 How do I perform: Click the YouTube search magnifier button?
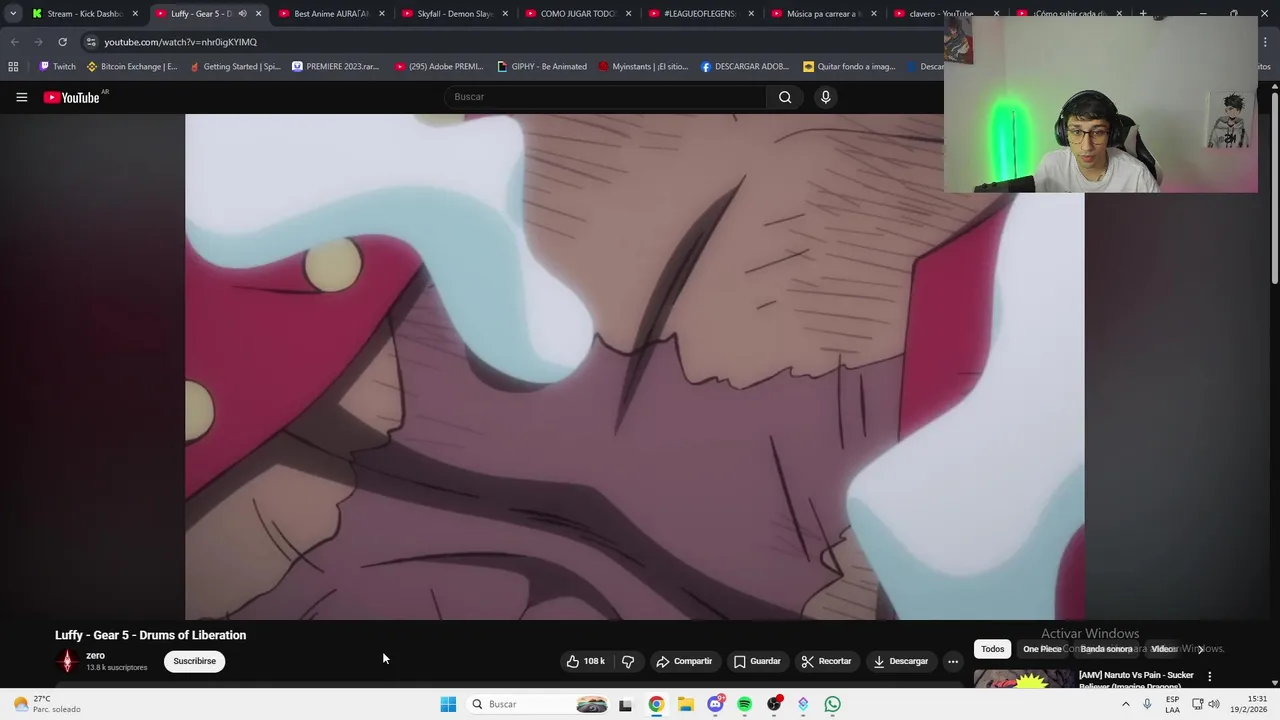click(785, 97)
